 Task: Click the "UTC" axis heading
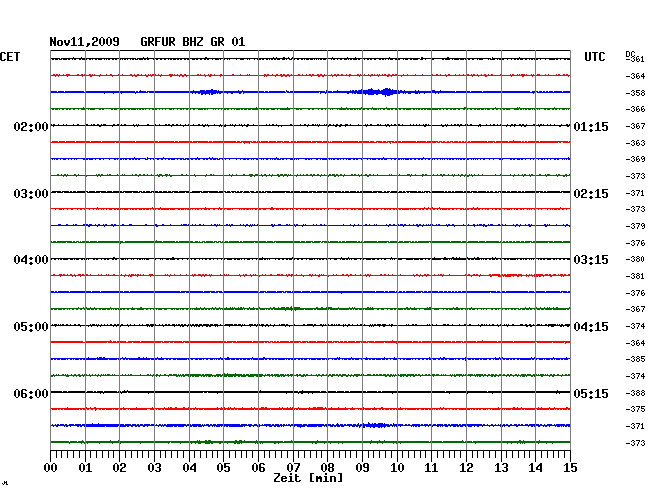coord(594,57)
